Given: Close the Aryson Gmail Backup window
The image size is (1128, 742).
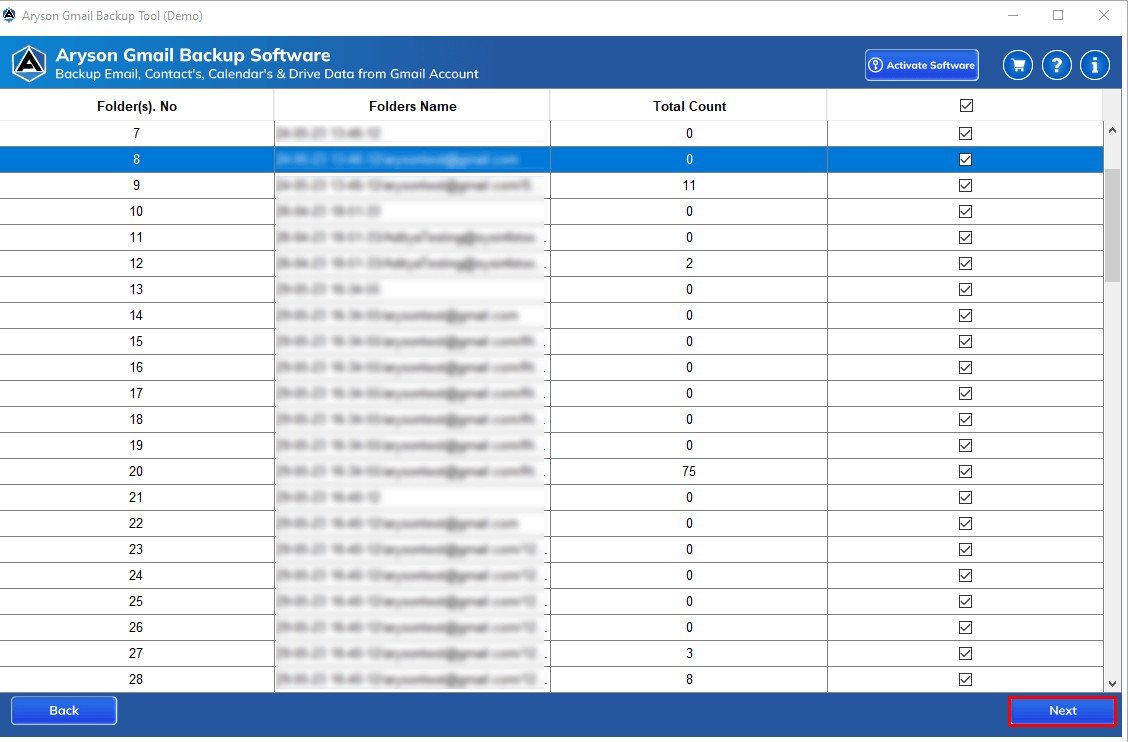Looking at the screenshot, I should point(1104,15).
